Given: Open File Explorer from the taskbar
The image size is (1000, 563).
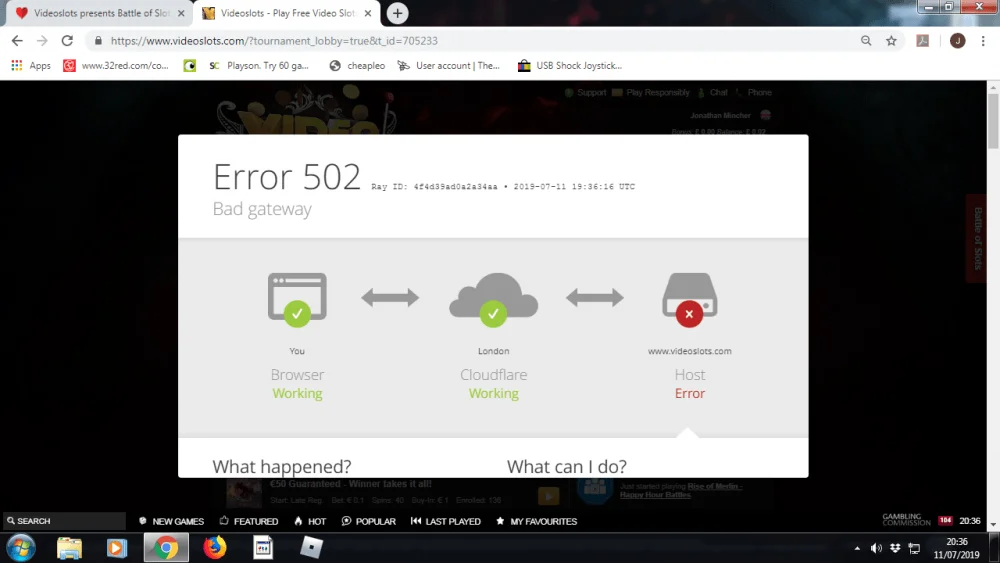Looking at the screenshot, I should pyautogui.click(x=70, y=548).
